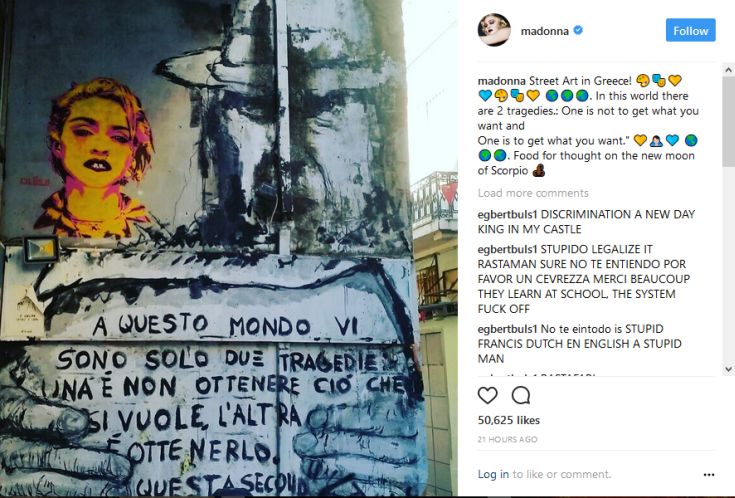Image resolution: width=735 pixels, height=498 pixels.
Task: Click the heart like icon
Action: (x=488, y=395)
